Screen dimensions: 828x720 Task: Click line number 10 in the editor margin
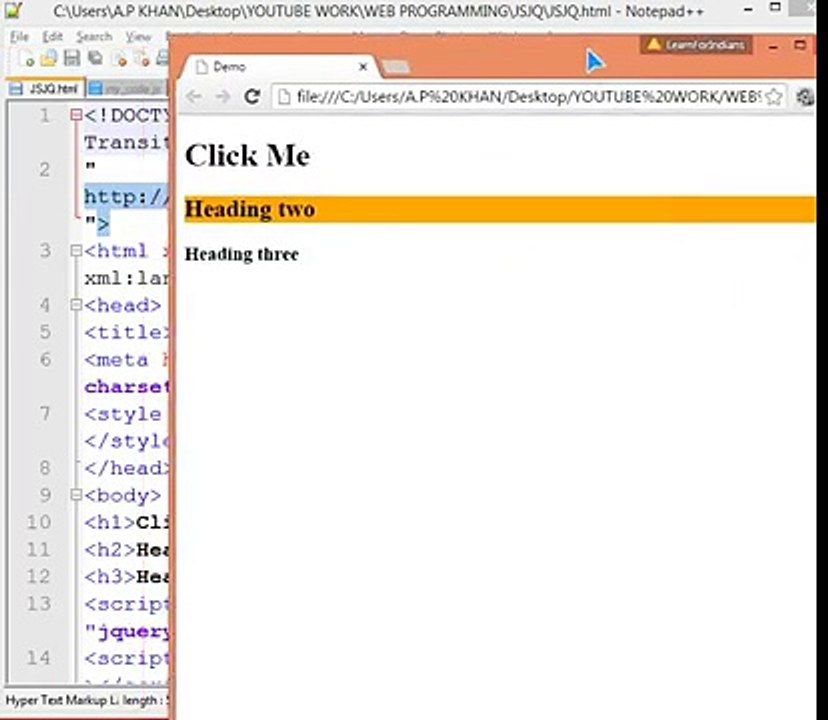coord(39,522)
